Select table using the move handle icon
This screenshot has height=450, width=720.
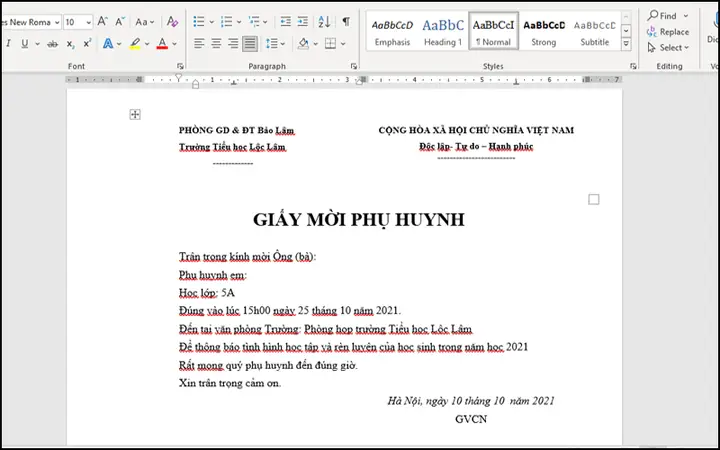tap(135, 114)
